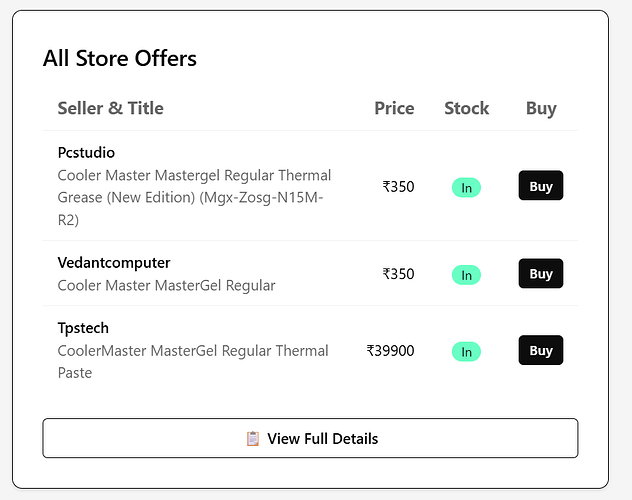Click the Mastergel Regular Thermal Grease title
This screenshot has width=632, height=500.
pos(194,197)
